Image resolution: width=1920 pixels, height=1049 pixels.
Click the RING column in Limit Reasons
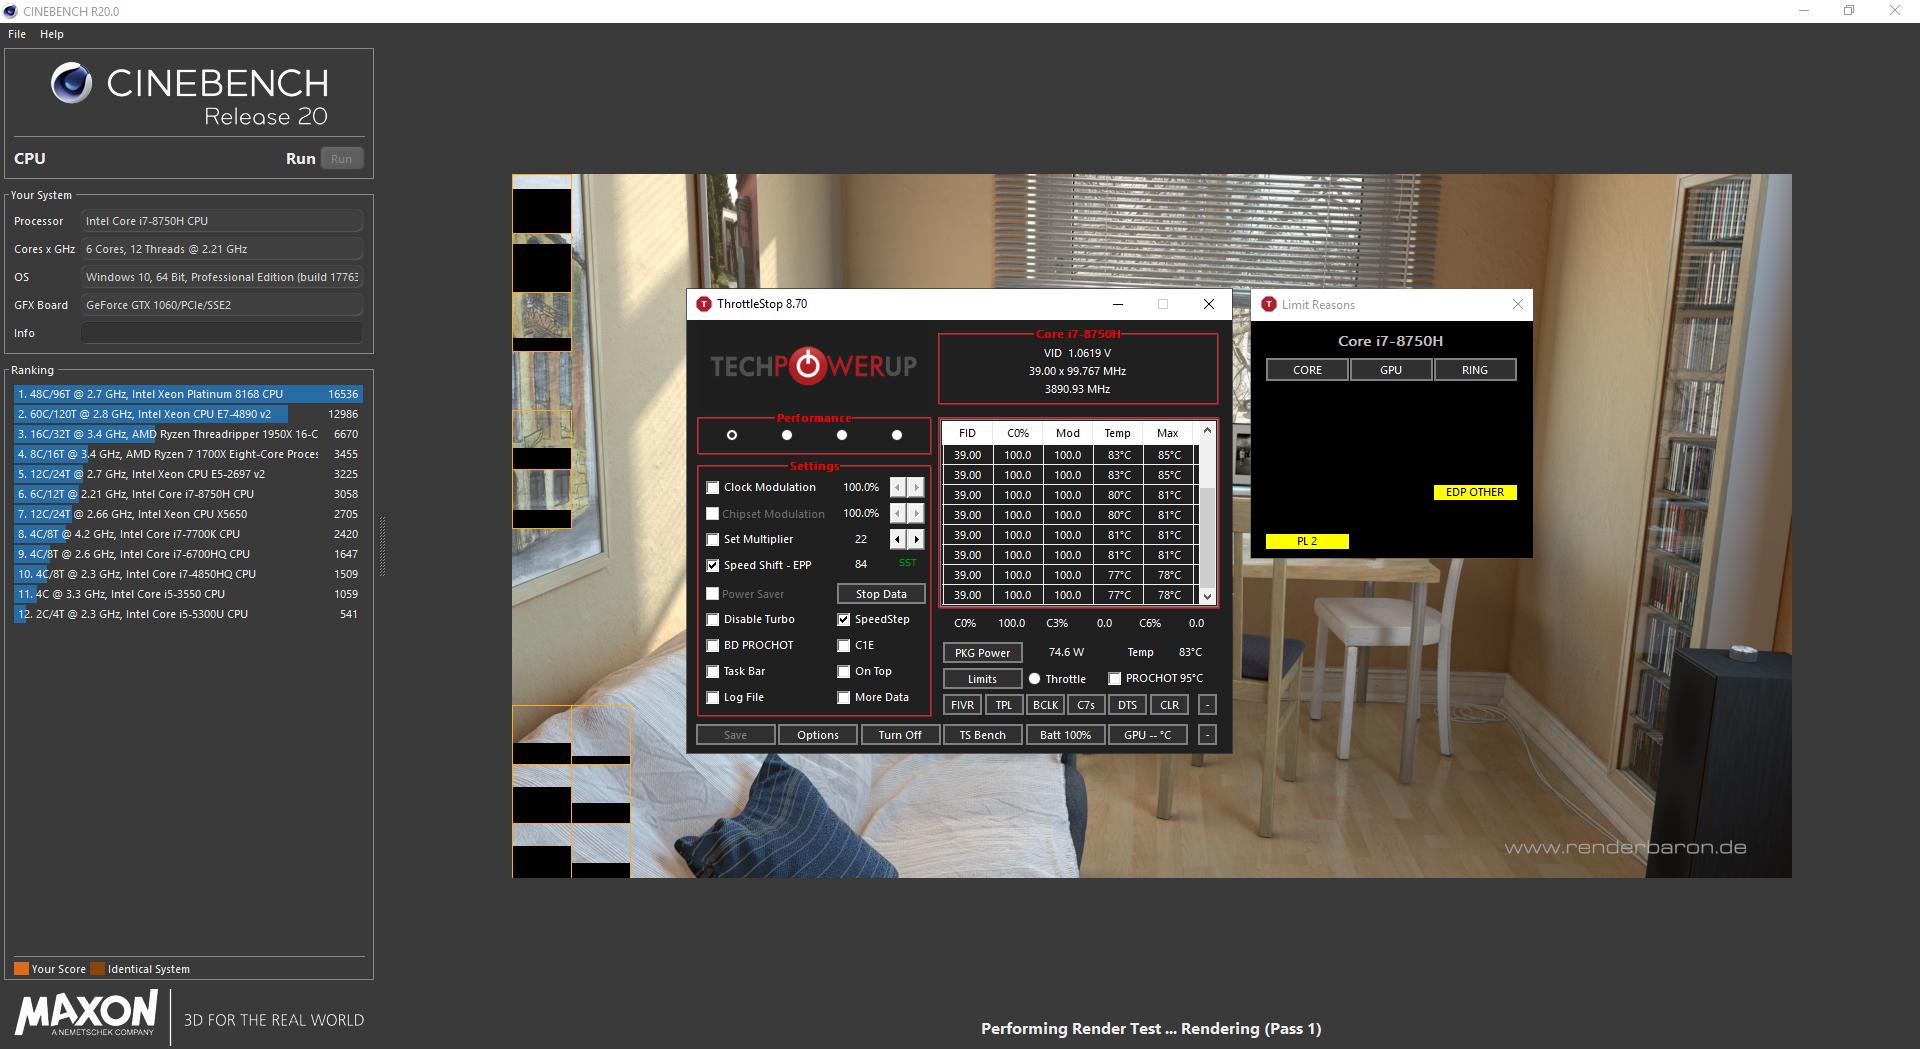pos(1475,370)
